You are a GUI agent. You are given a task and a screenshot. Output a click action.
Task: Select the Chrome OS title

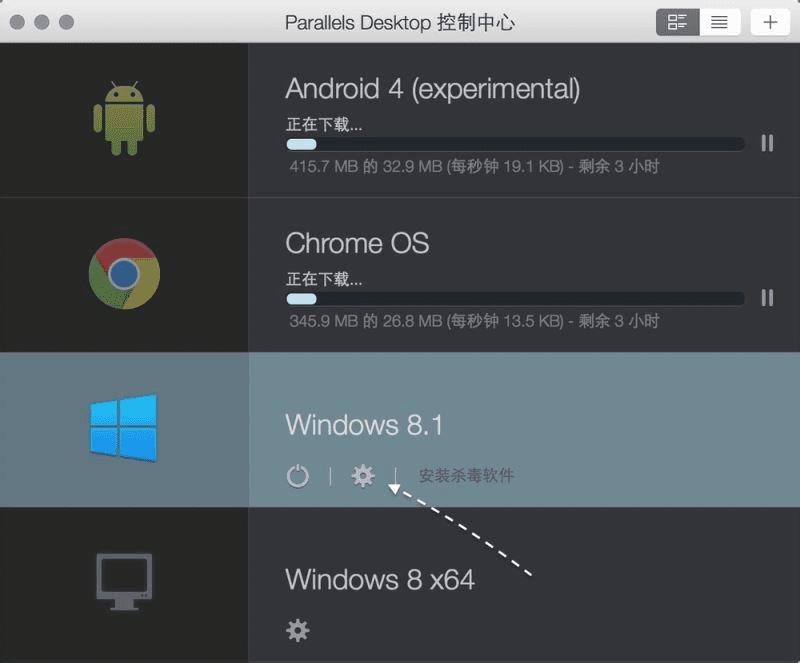[357, 243]
